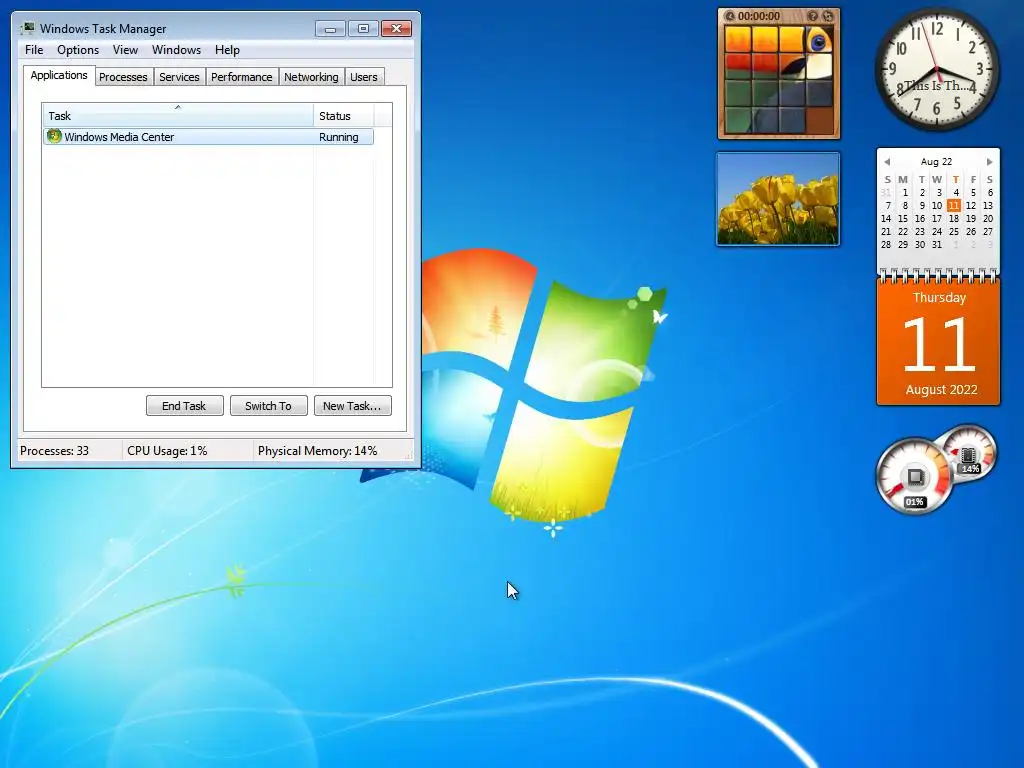Switch to the Processes tab
1024x768 pixels.
pos(123,77)
